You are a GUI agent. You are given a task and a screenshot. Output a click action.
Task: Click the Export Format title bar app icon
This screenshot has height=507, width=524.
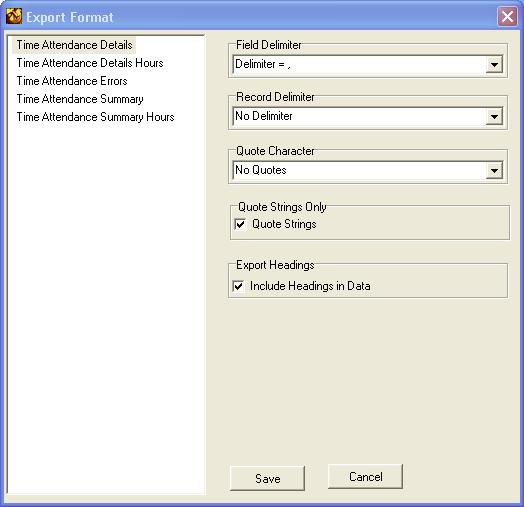coord(14,16)
